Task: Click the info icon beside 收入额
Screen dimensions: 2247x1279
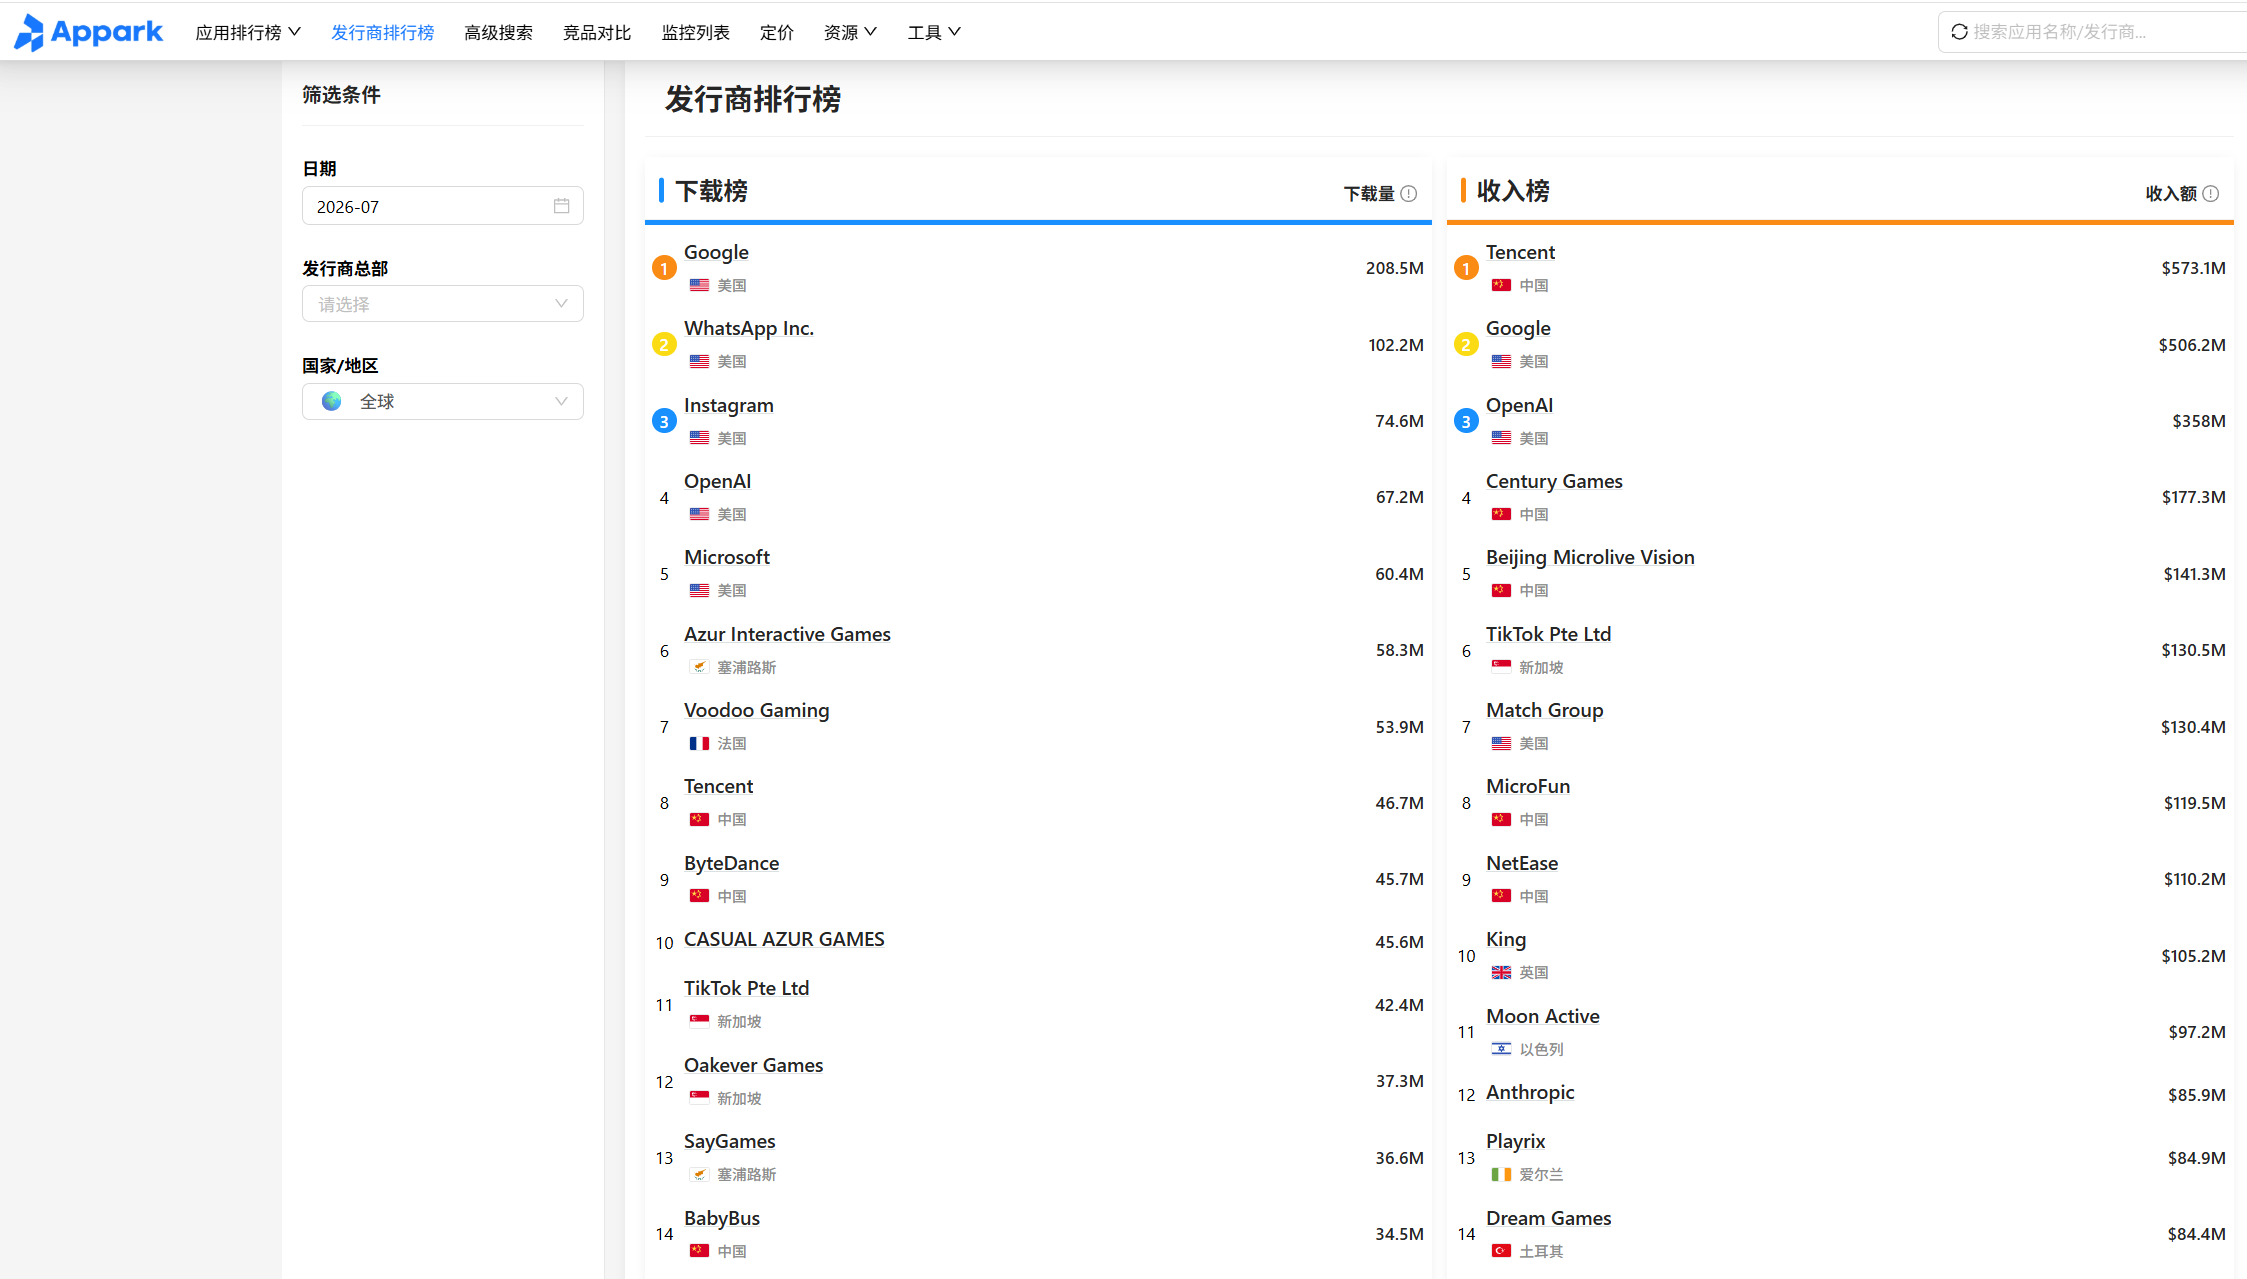Action: pos(2211,194)
